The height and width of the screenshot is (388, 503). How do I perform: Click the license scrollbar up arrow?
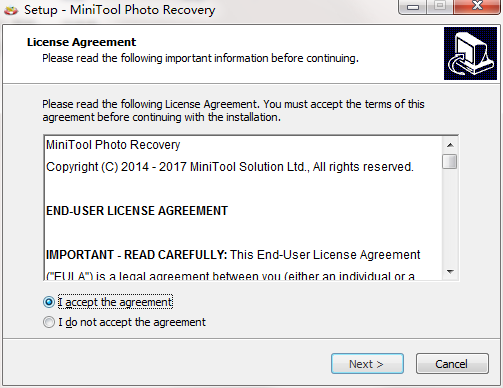point(450,145)
